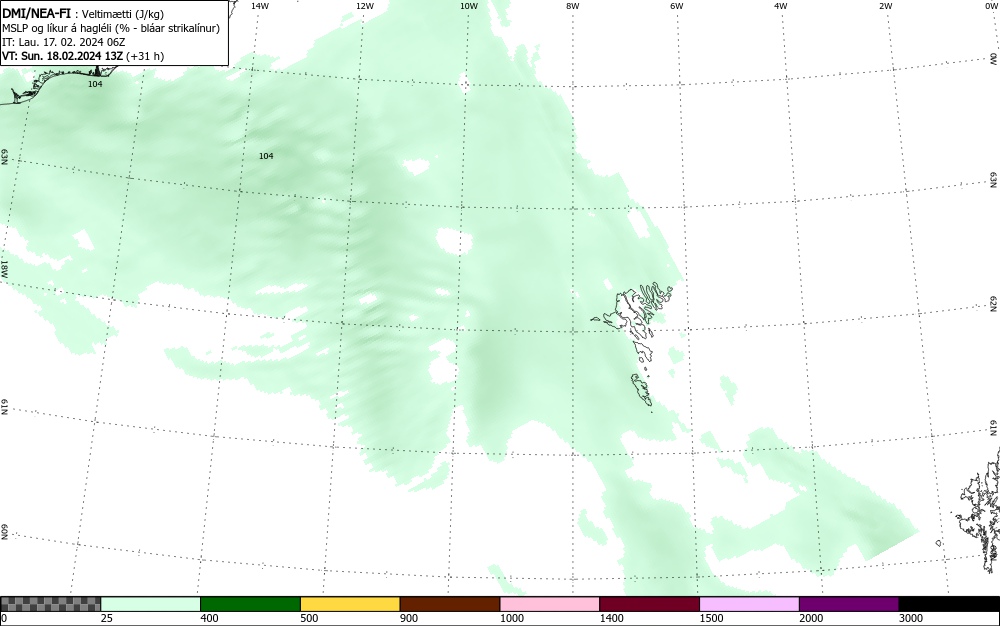Click the 8W longitude label

pos(573,6)
